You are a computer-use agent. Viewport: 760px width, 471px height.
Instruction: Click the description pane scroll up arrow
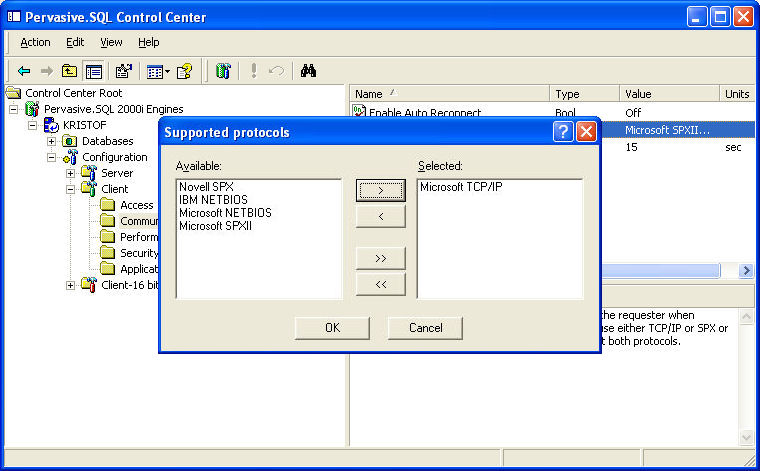tap(746, 317)
